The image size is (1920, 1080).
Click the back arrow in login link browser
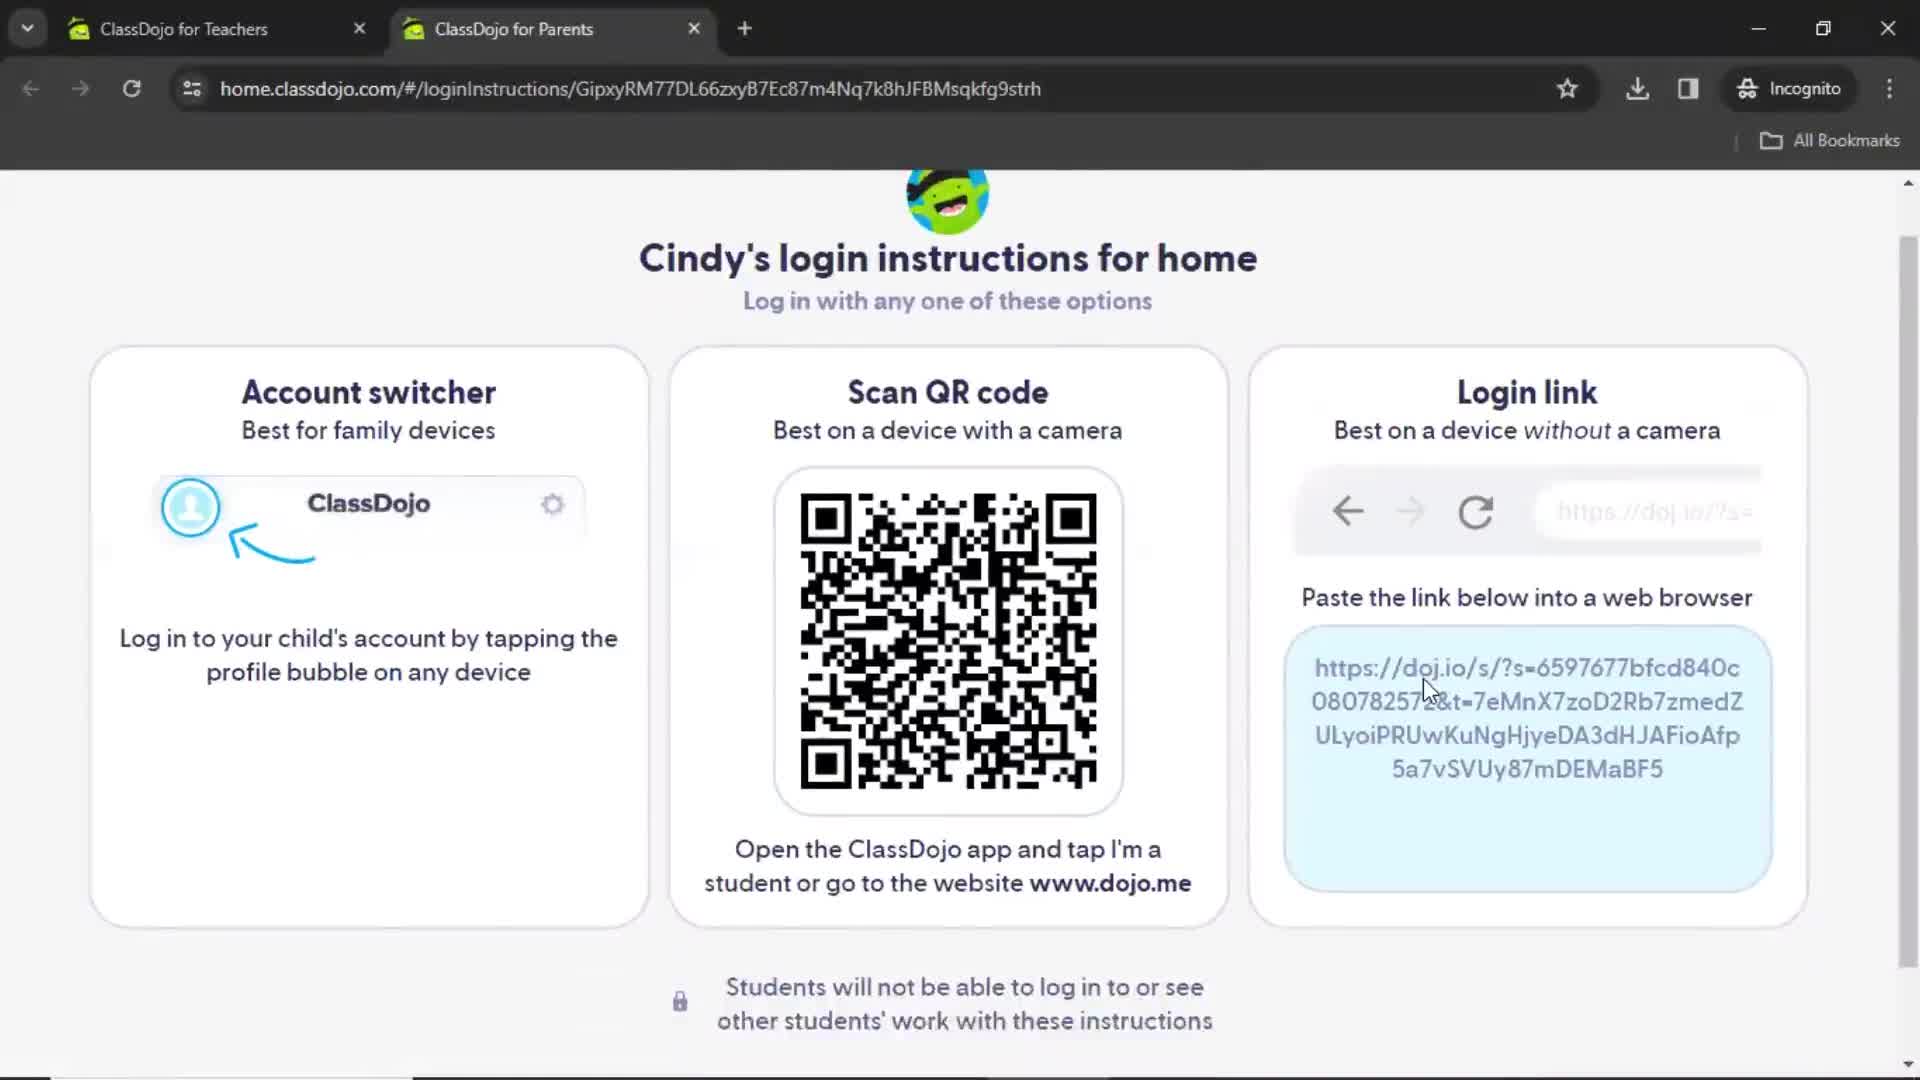pos(1348,512)
